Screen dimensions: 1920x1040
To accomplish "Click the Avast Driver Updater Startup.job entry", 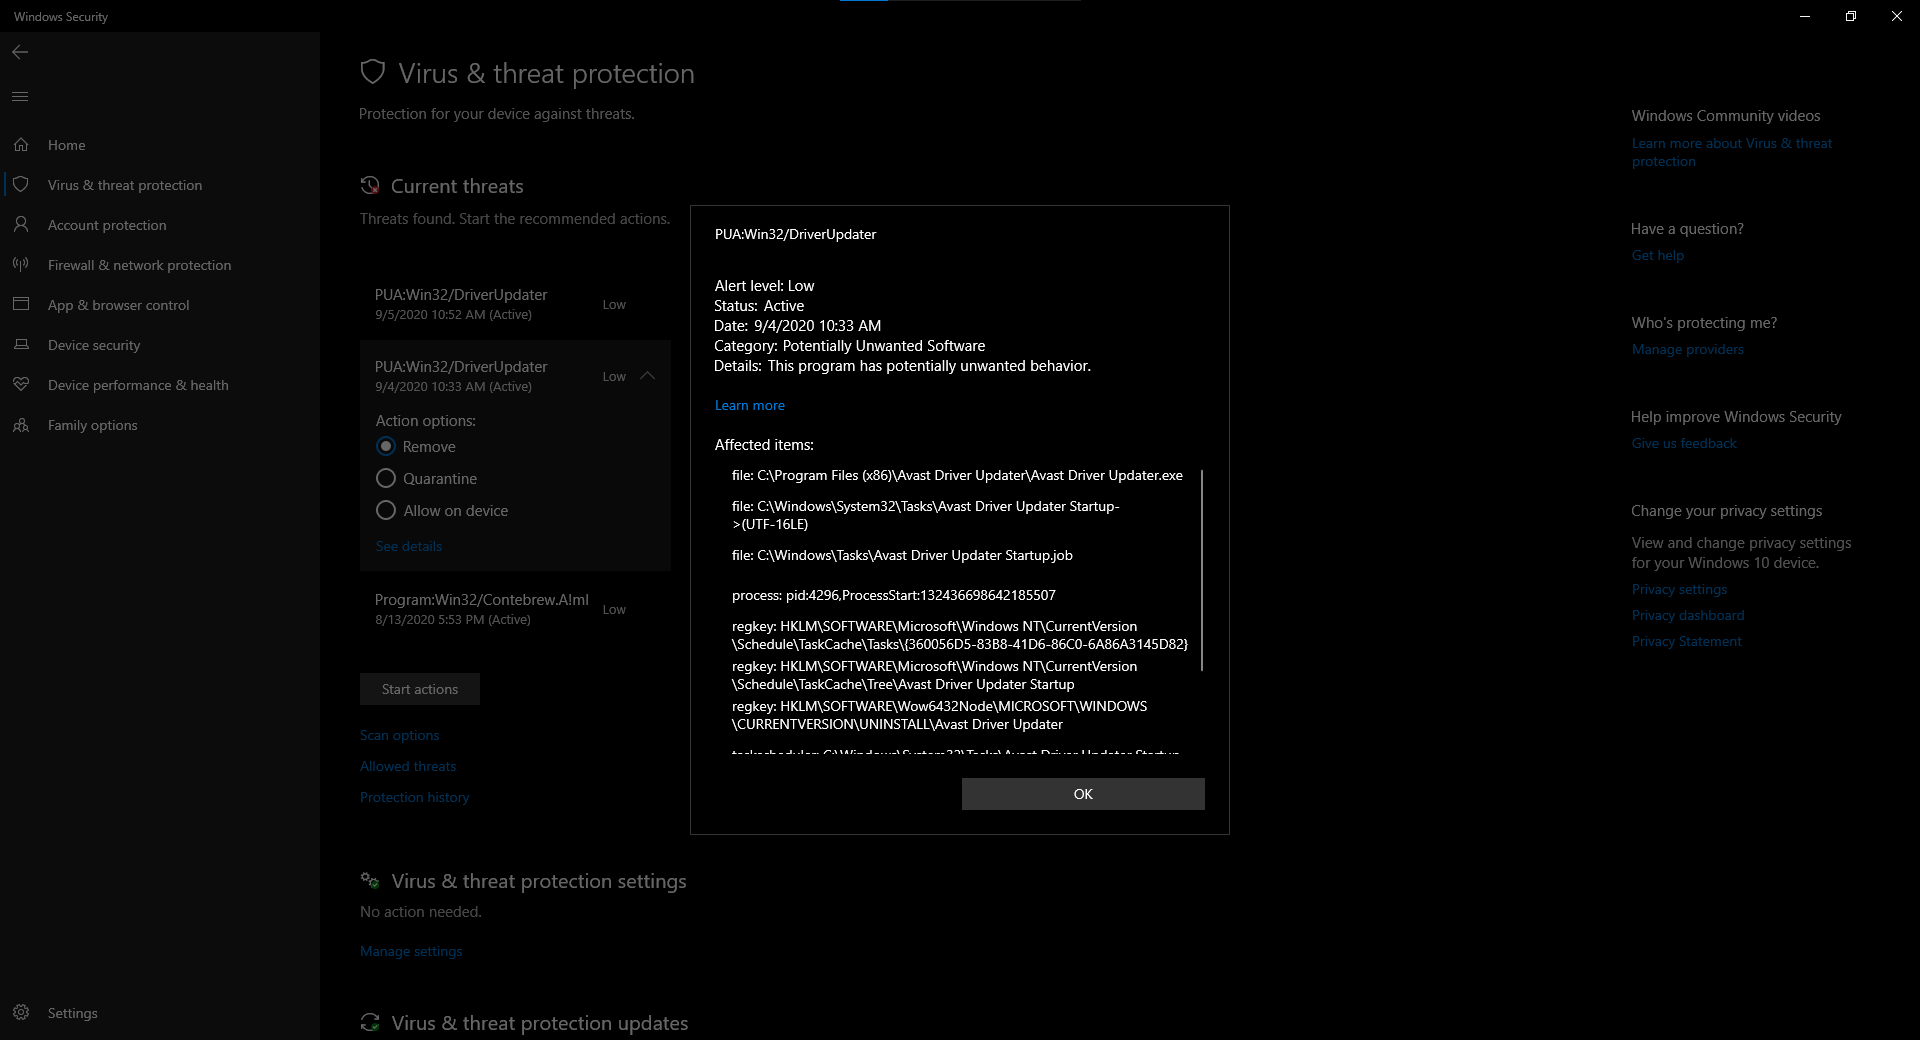I will click(x=902, y=555).
